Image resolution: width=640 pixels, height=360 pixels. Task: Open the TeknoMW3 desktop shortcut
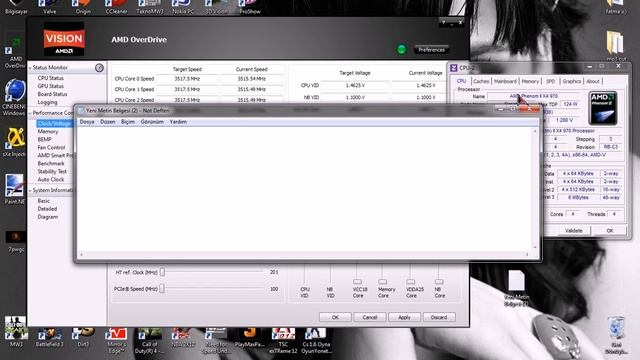tap(150, 7)
